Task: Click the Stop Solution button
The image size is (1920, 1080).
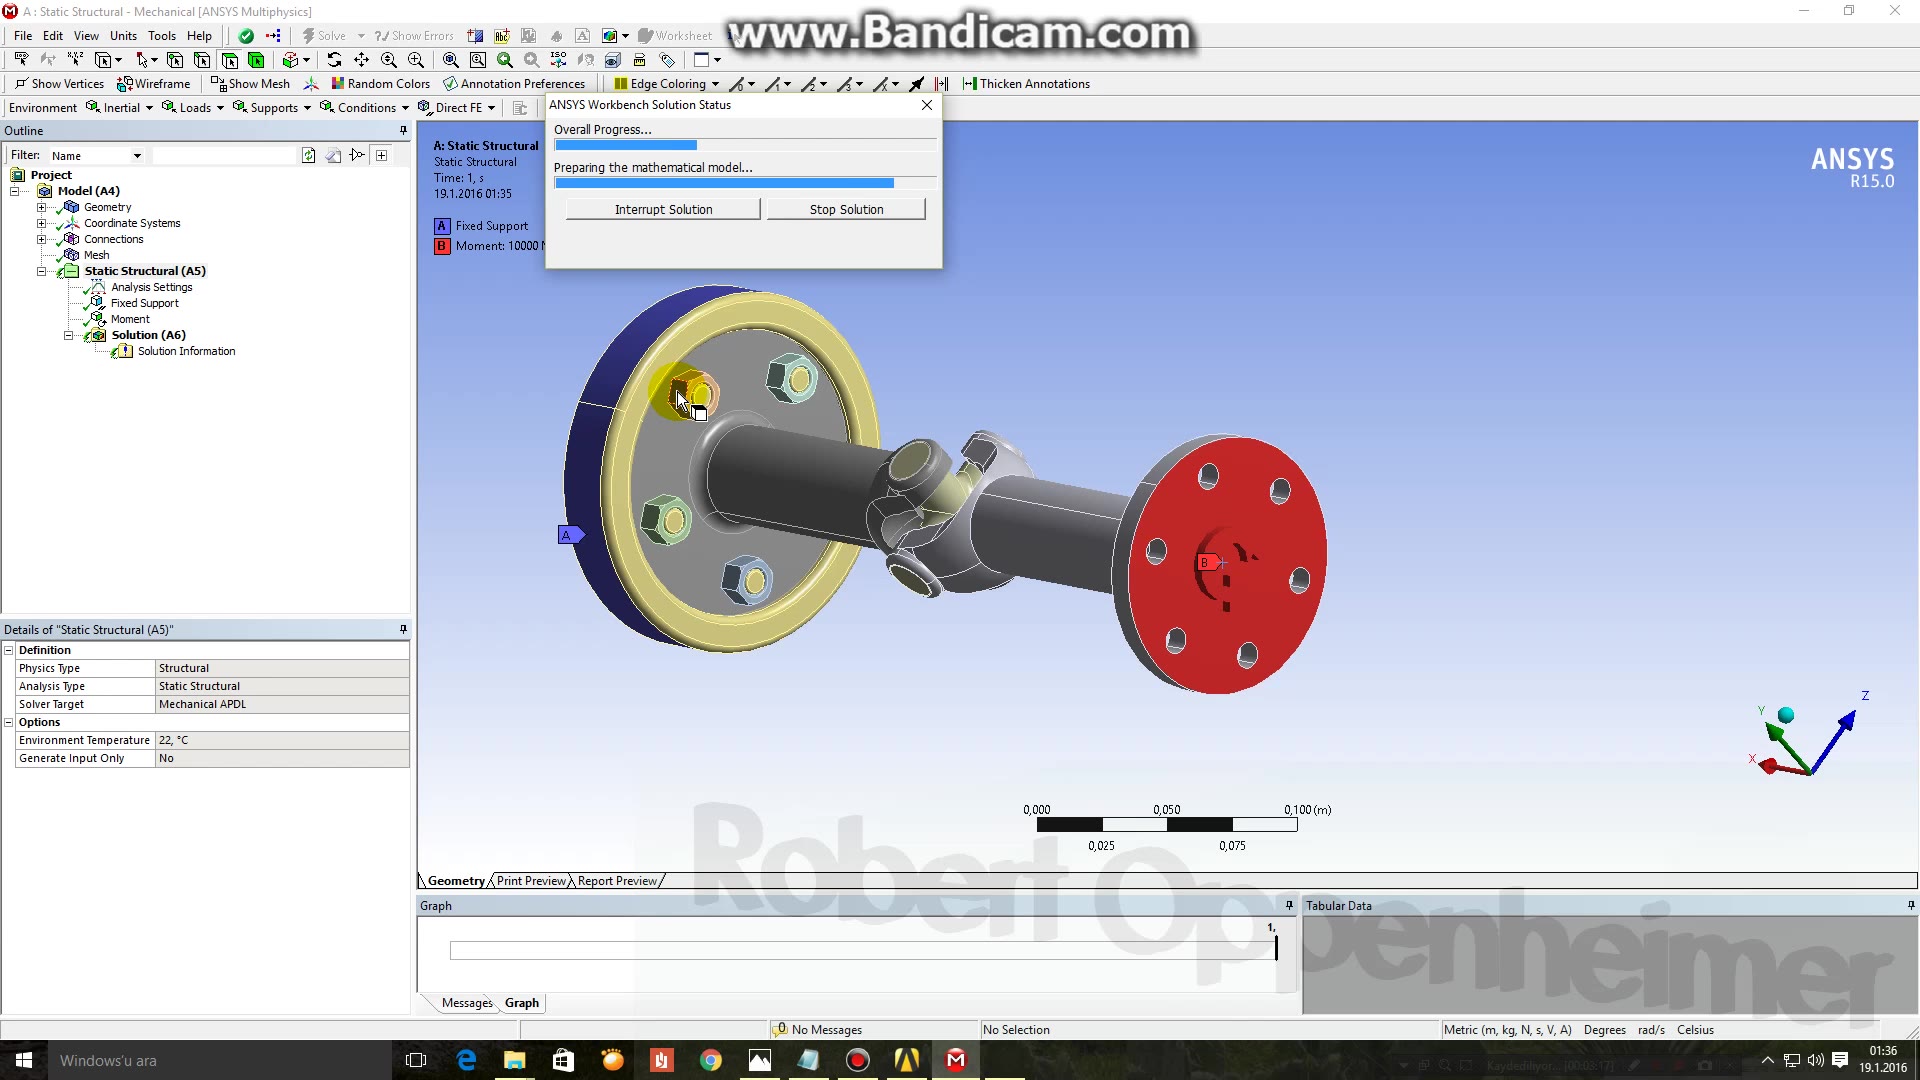Action: coord(846,209)
